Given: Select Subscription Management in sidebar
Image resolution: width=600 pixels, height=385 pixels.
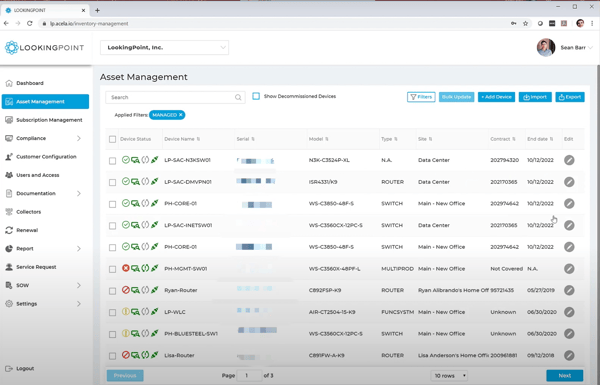Looking at the screenshot, I should tap(45, 120).
